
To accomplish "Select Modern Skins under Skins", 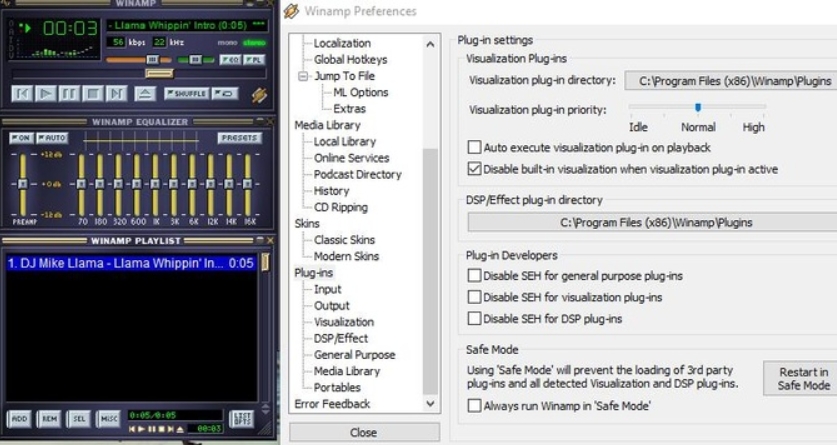I will click(346, 256).
